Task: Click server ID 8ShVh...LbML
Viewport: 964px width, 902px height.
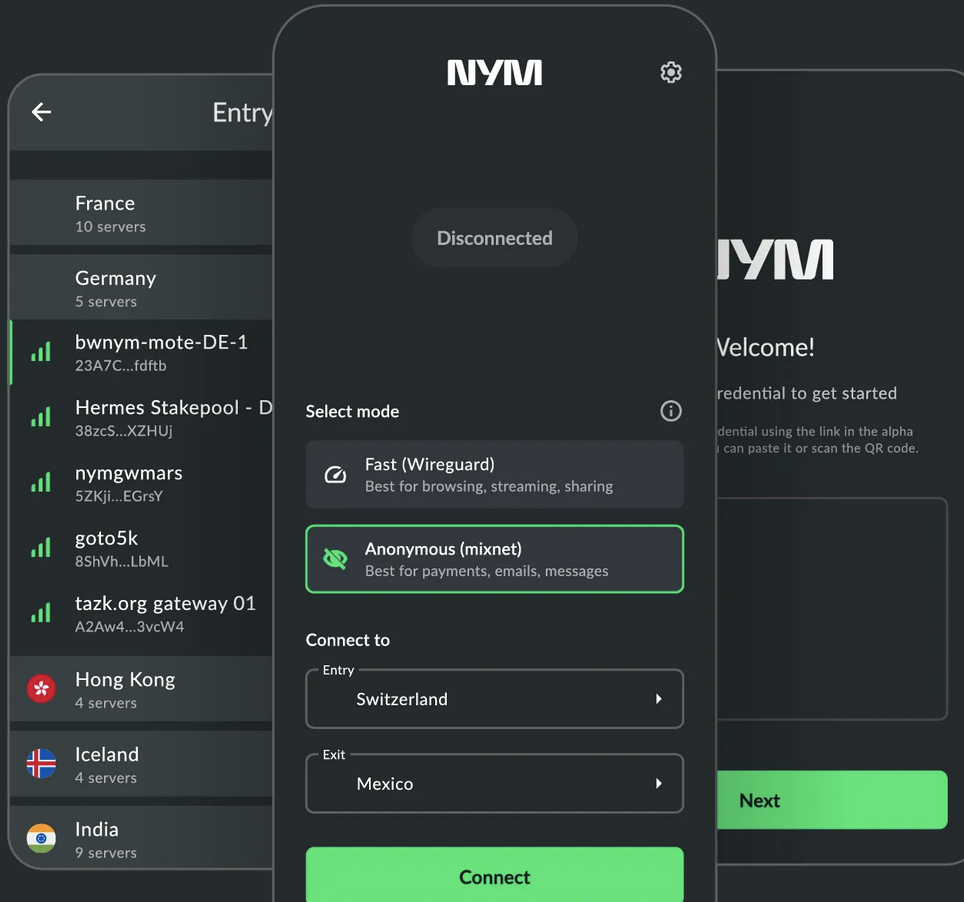Action: coord(121,561)
